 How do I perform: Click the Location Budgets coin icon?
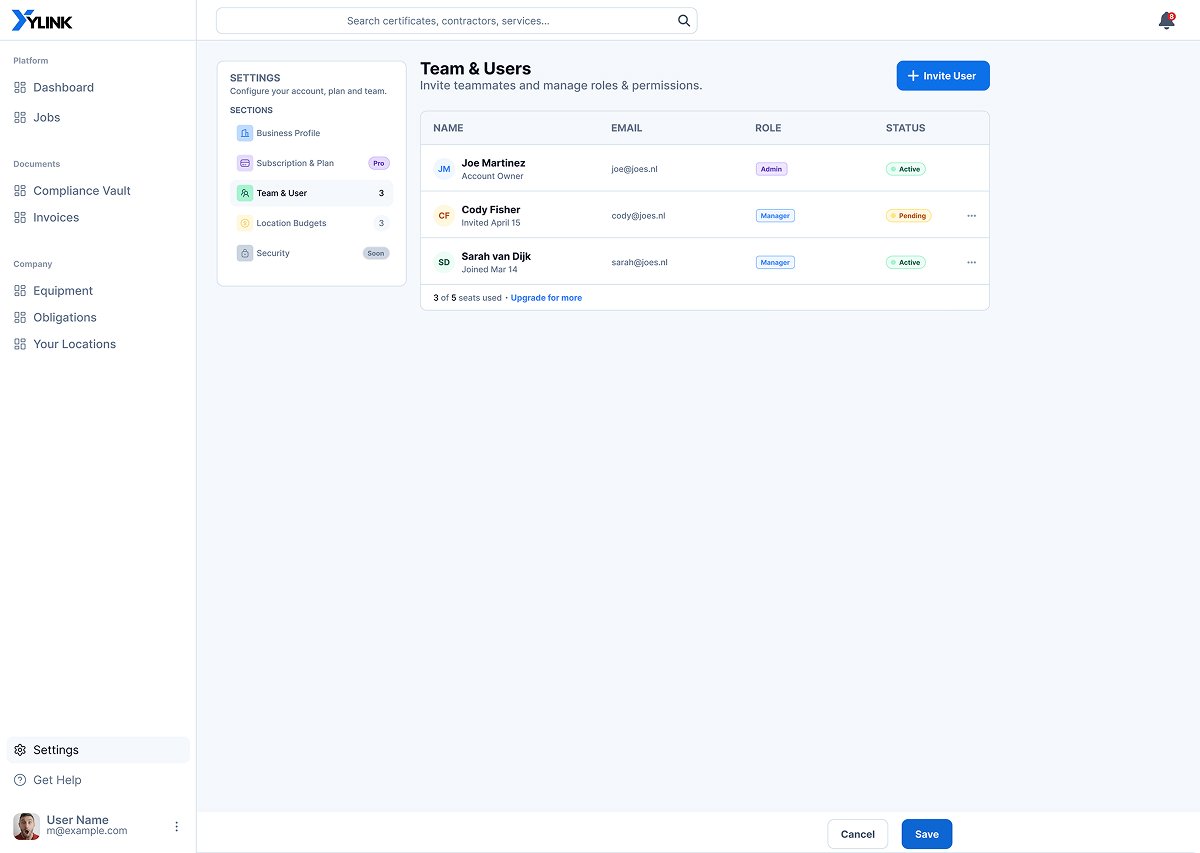pyautogui.click(x=245, y=223)
